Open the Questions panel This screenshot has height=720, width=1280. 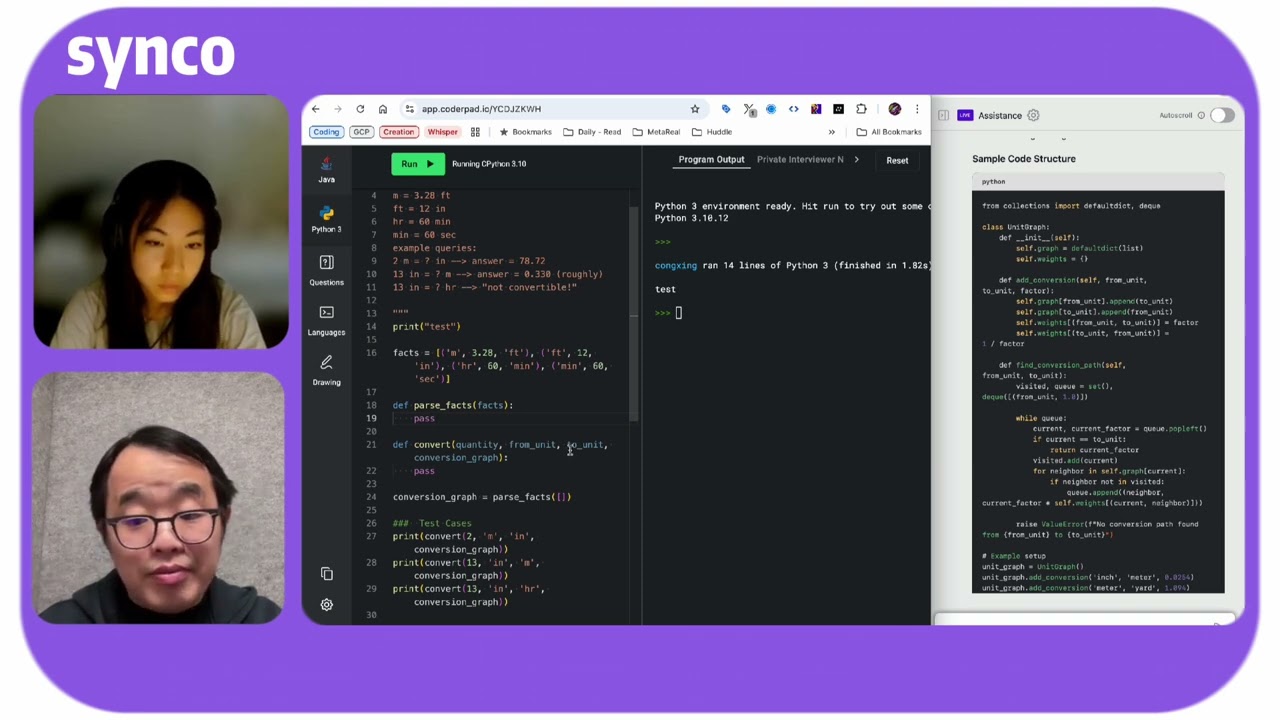[326, 269]
